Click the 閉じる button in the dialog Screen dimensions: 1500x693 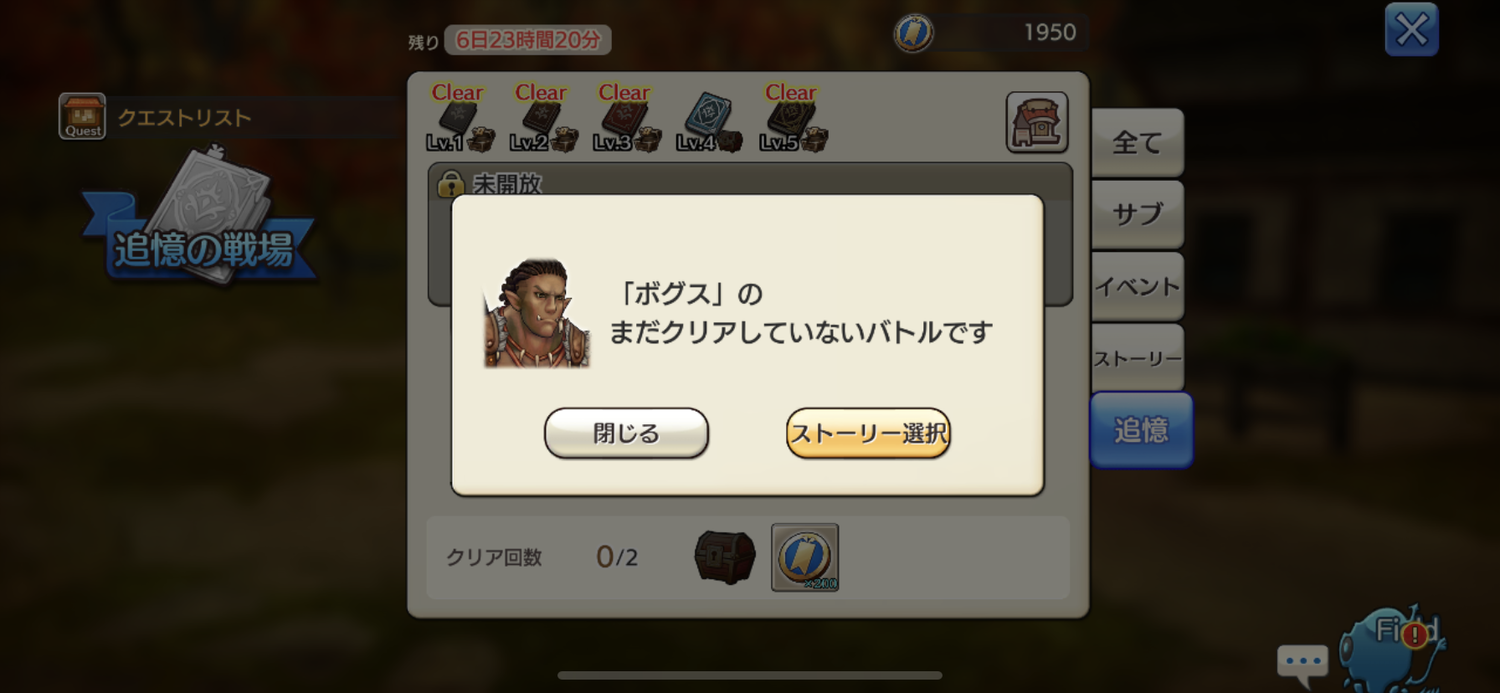coord(626,433)
